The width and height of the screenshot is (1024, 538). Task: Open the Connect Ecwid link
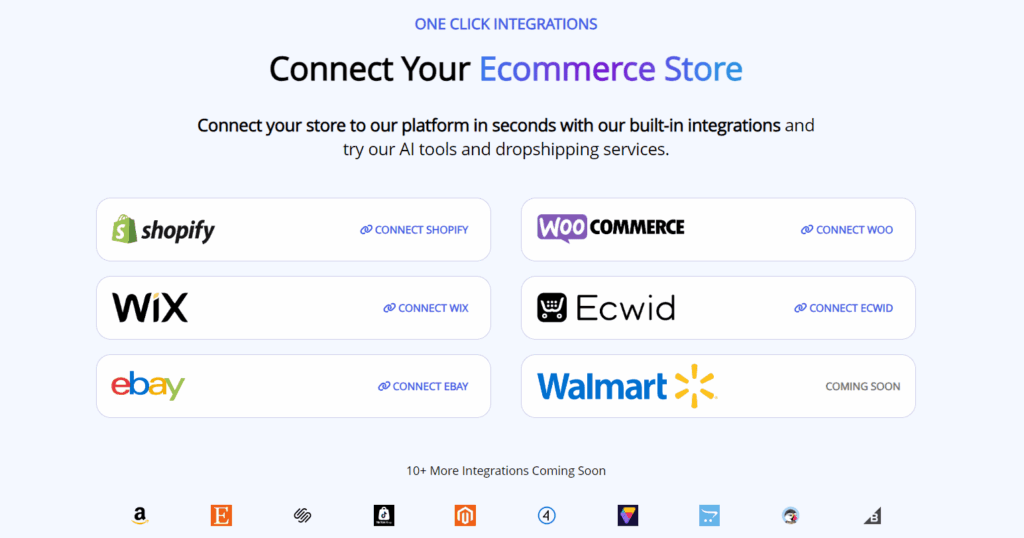click(843, 308)
